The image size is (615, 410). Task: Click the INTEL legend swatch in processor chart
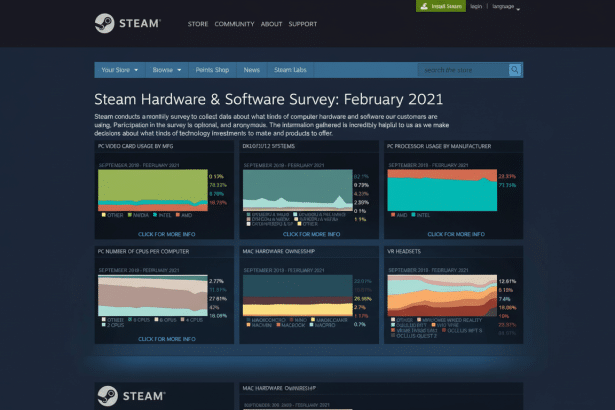pyautogui.click(x=413, y=215)
